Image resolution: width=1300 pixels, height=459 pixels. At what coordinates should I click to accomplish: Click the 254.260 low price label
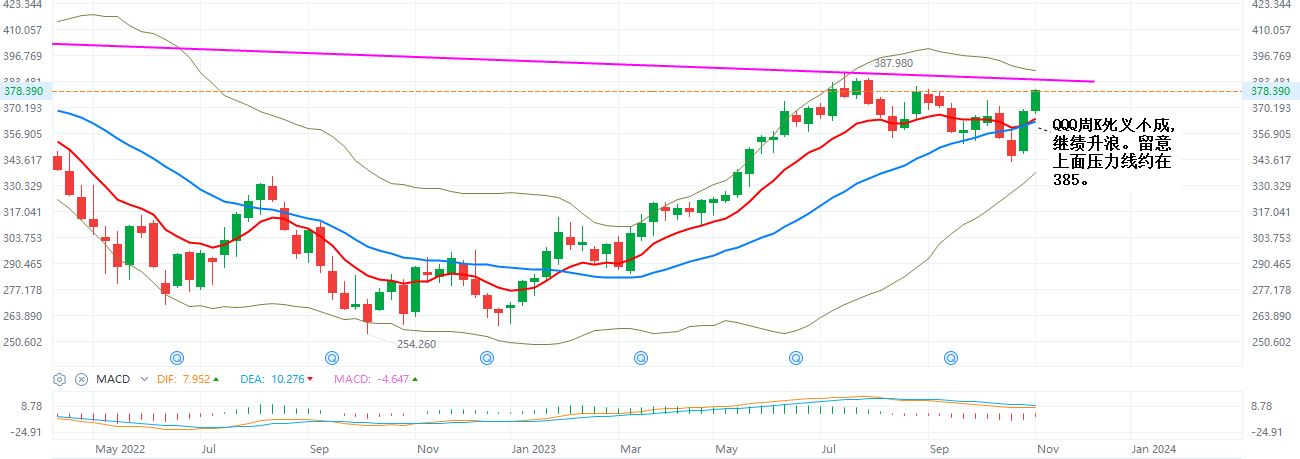(x=416, y=343)
